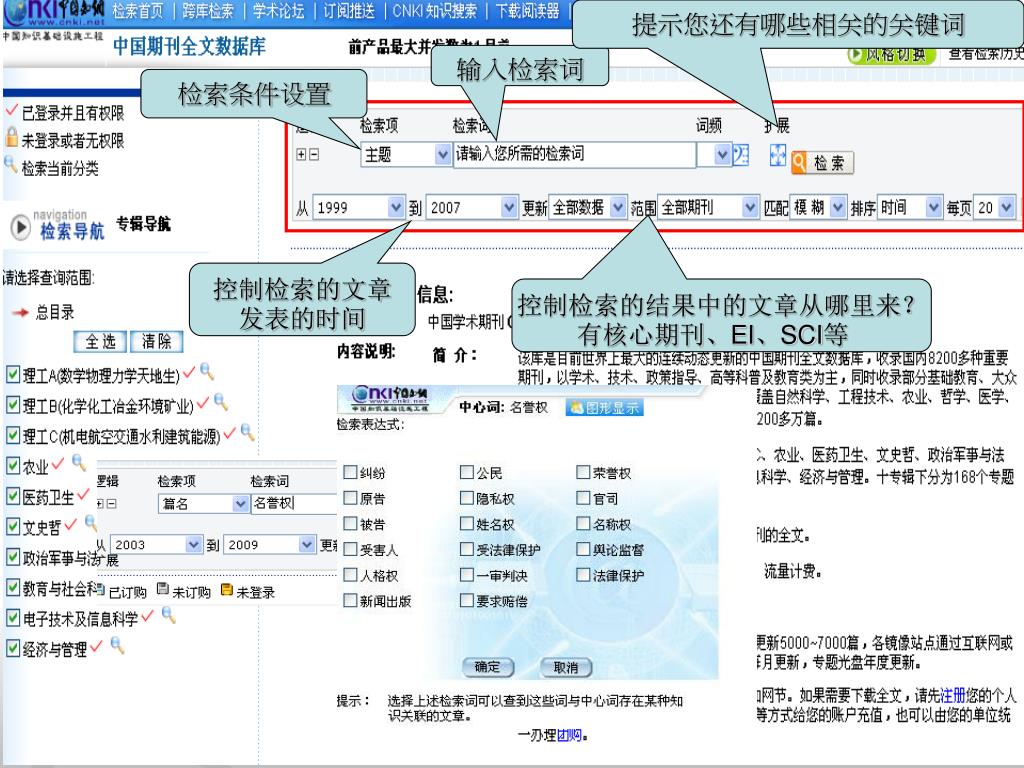Screen dimensions: 1024x768
Task: Open the 跨库检索 menu item
Action: tap(208, 11)
